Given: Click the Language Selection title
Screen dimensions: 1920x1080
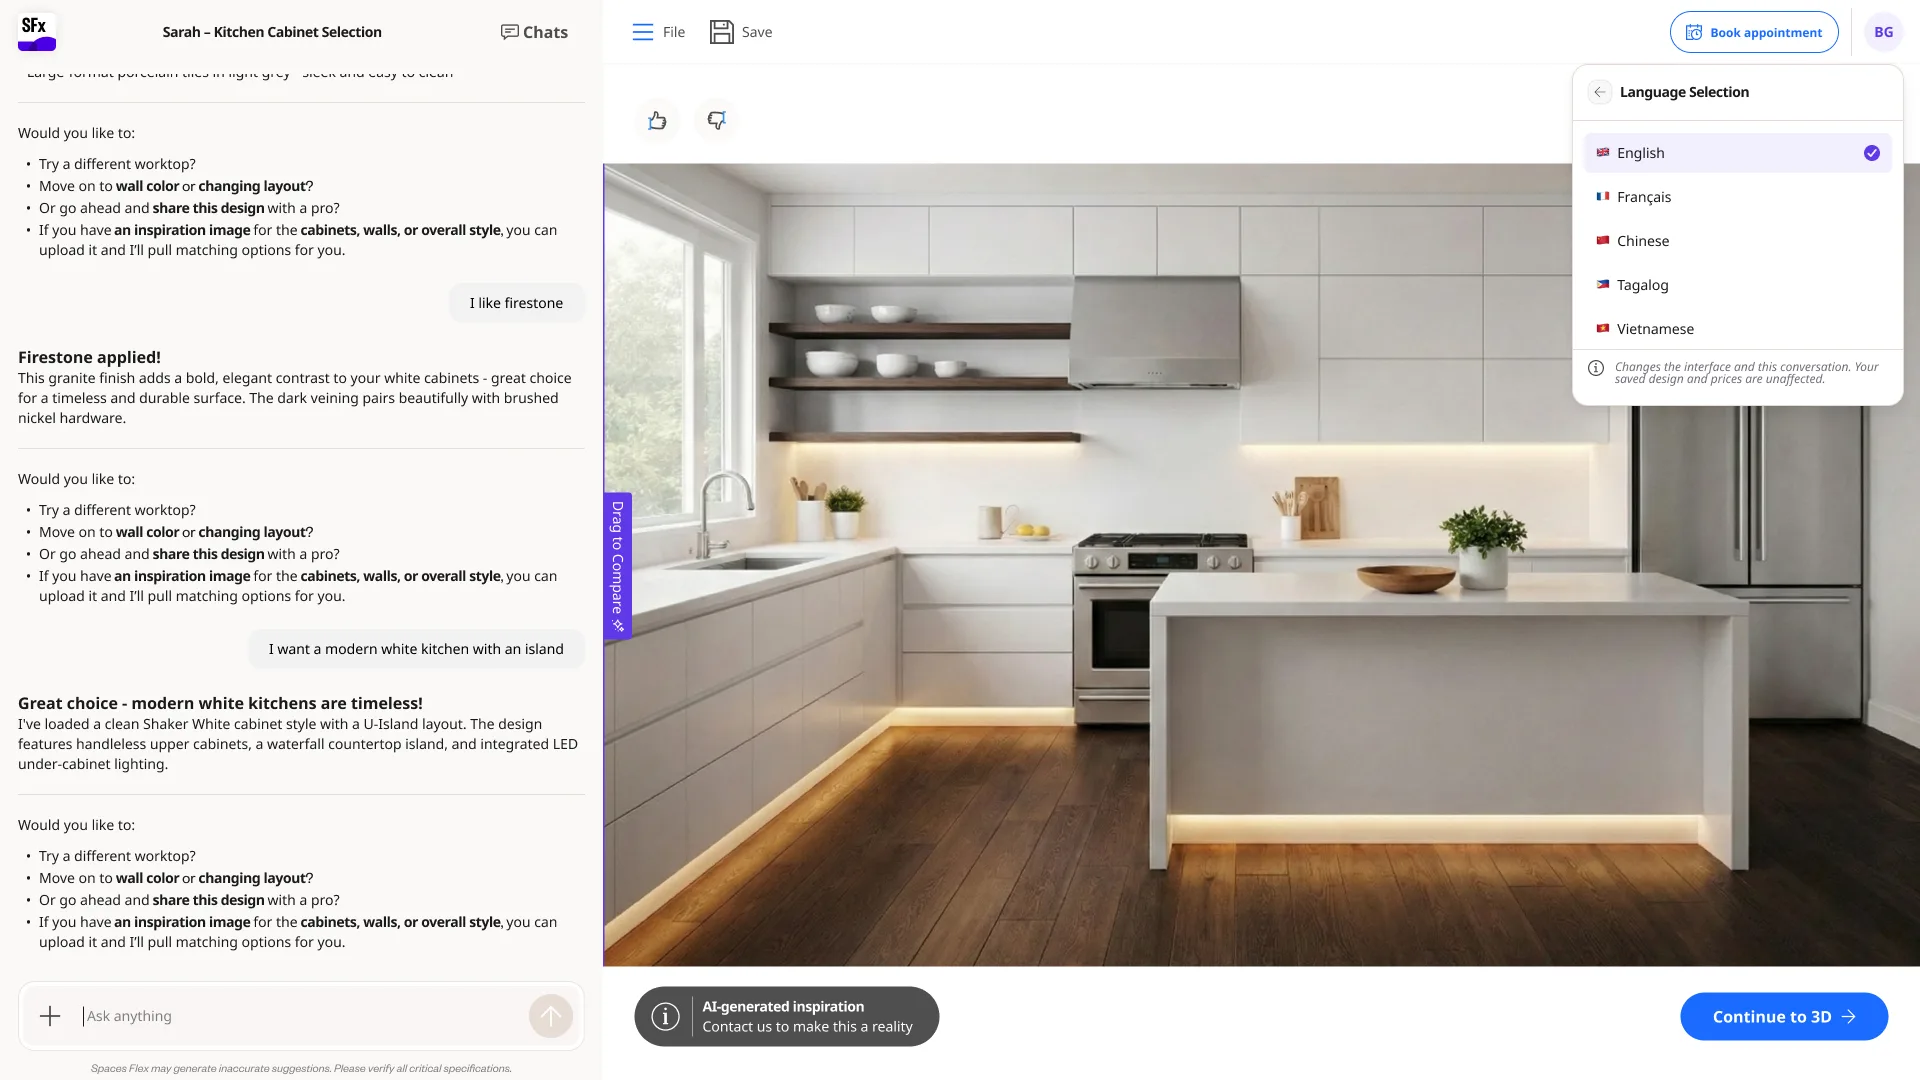Looking at the screenshot, I should 1684,92.
